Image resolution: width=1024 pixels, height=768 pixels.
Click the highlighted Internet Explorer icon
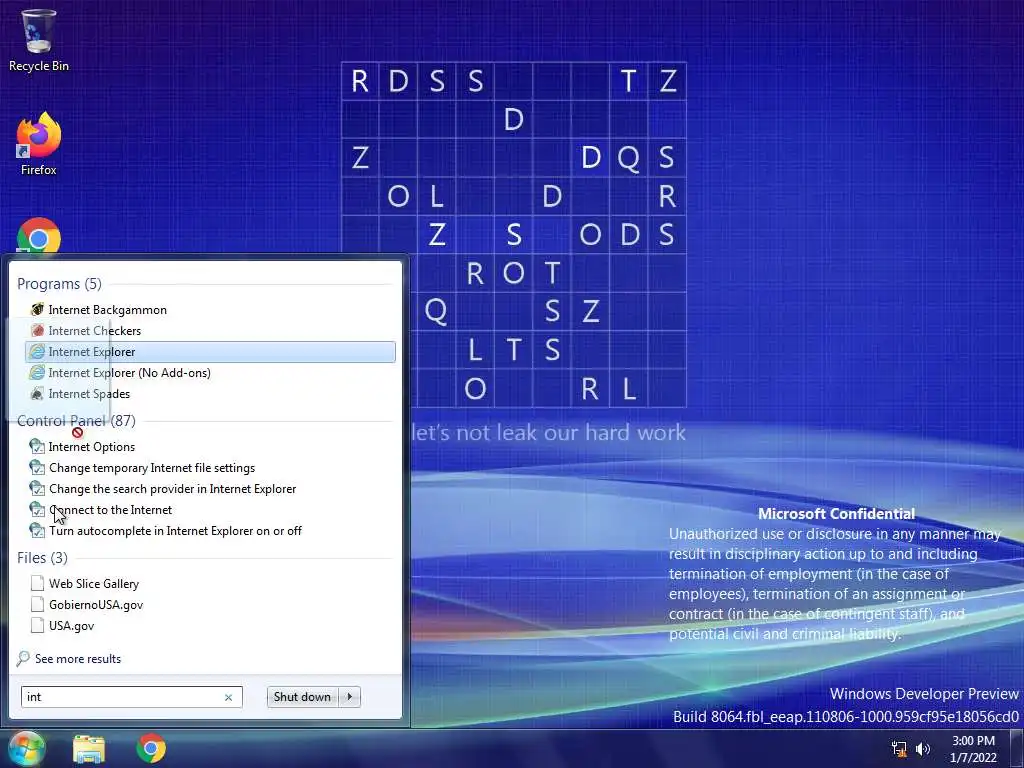tap(37, 351)
